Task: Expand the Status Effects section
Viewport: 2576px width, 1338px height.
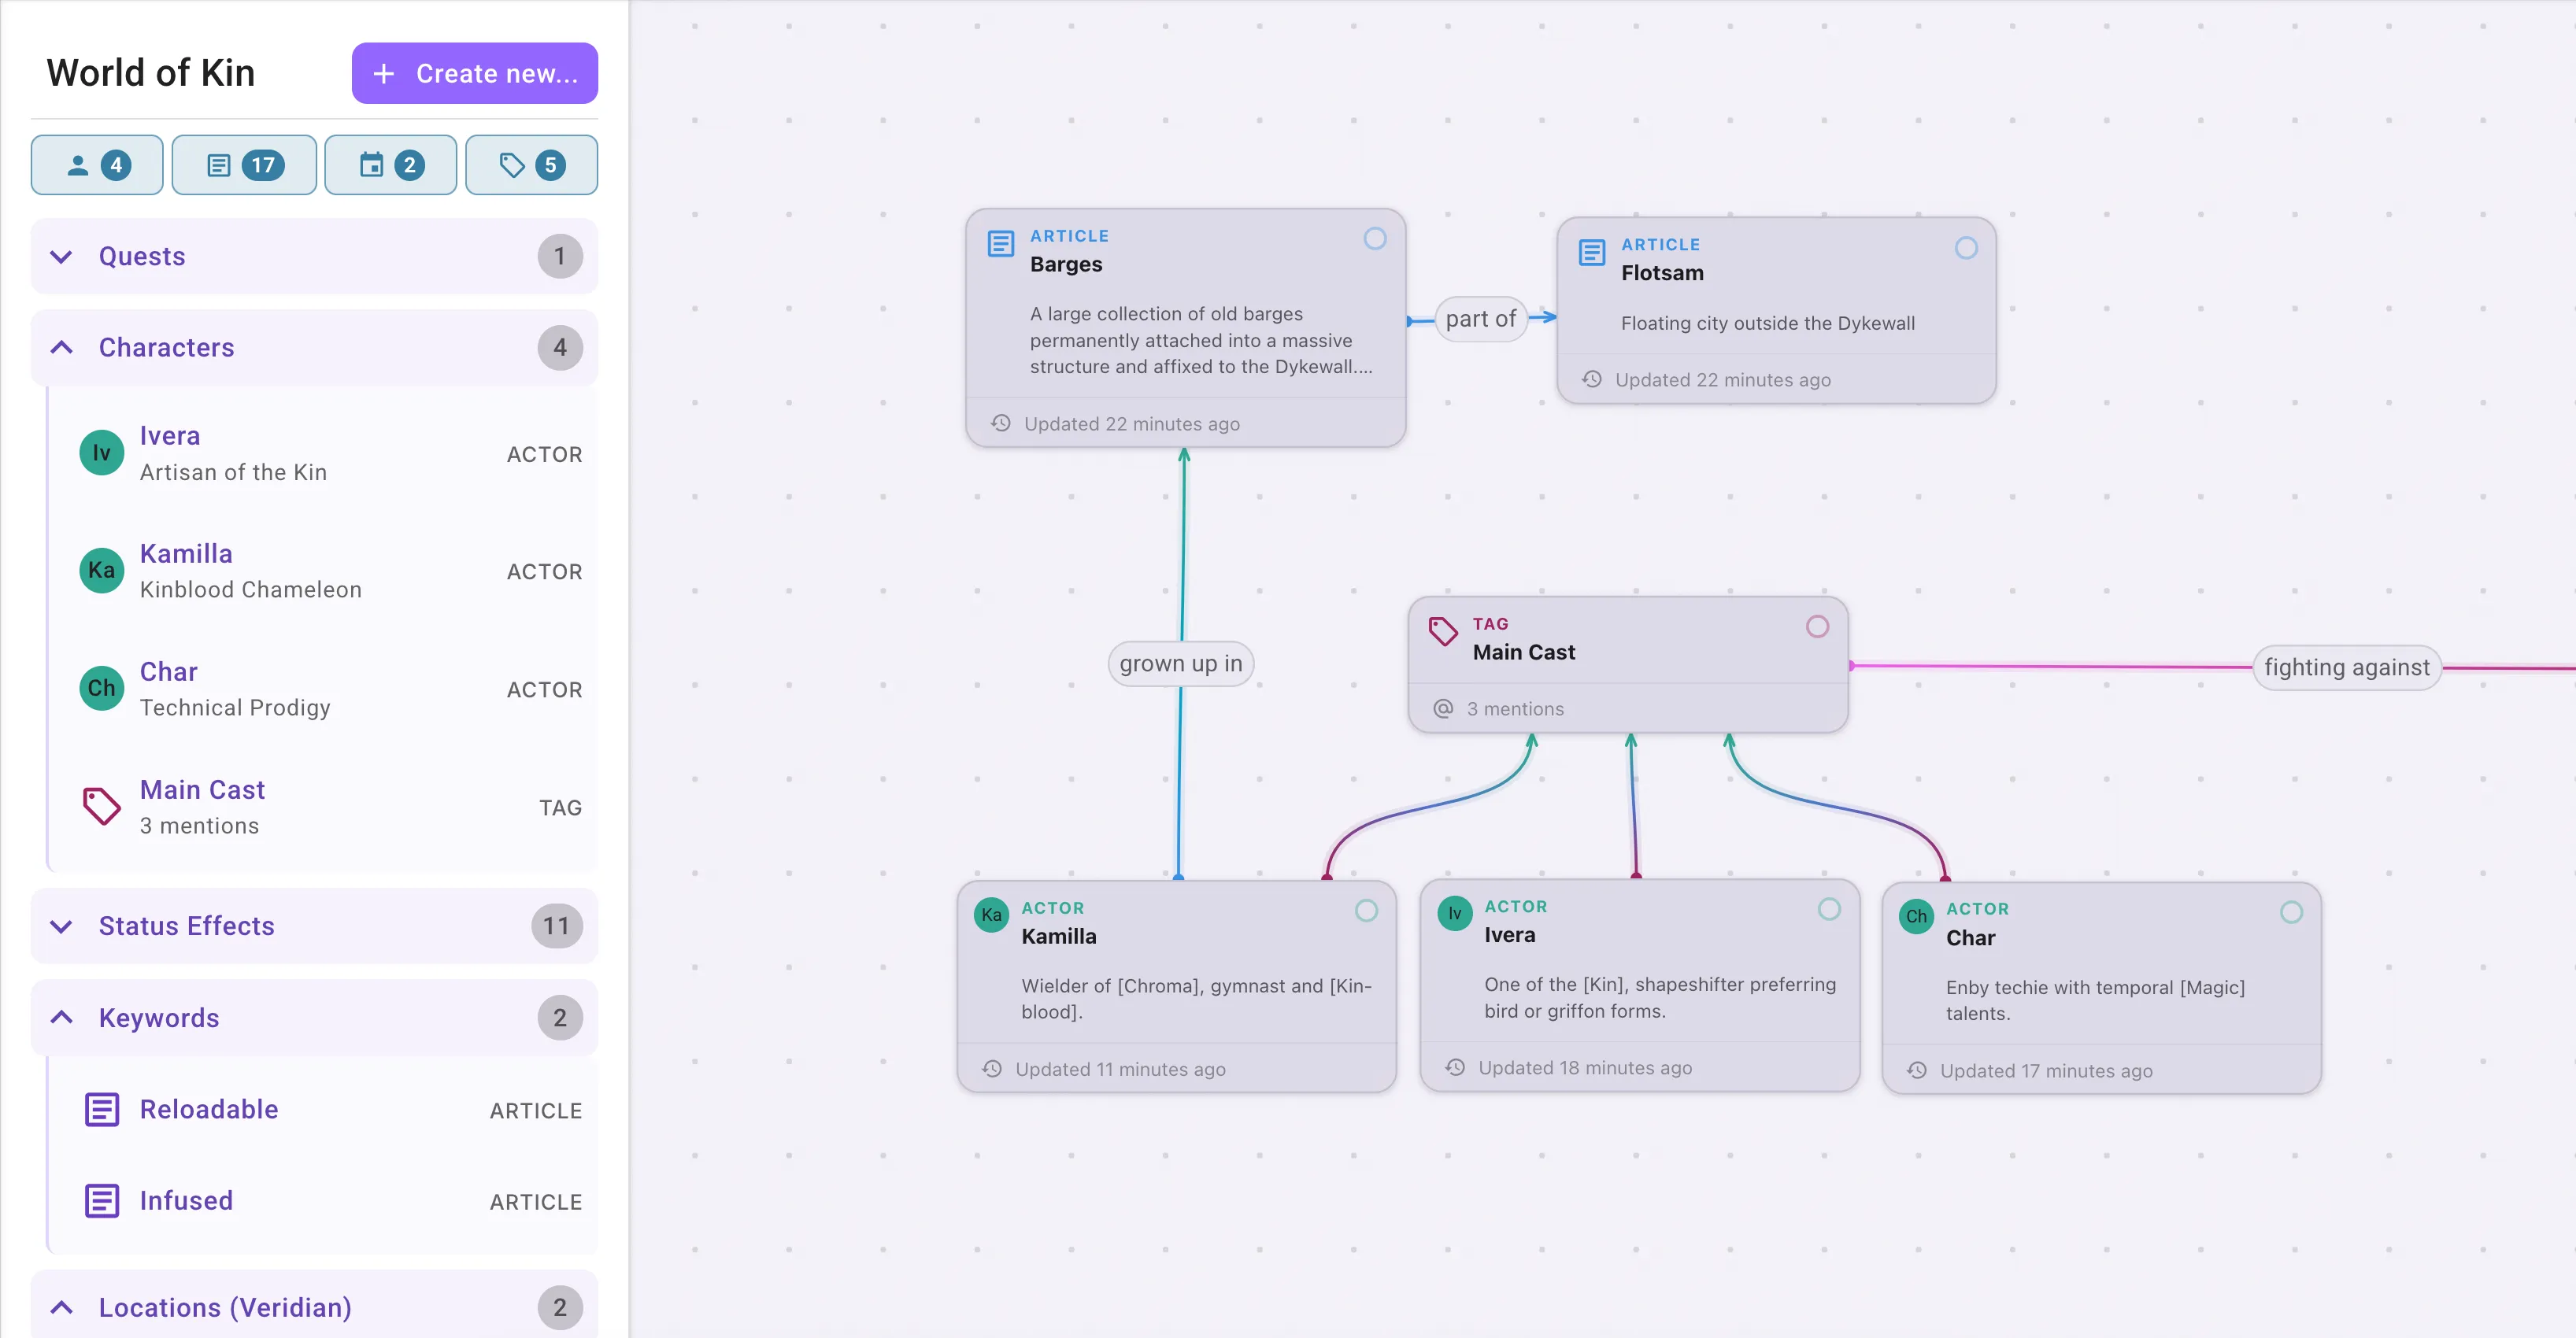Action: click(x=314, y=925)
